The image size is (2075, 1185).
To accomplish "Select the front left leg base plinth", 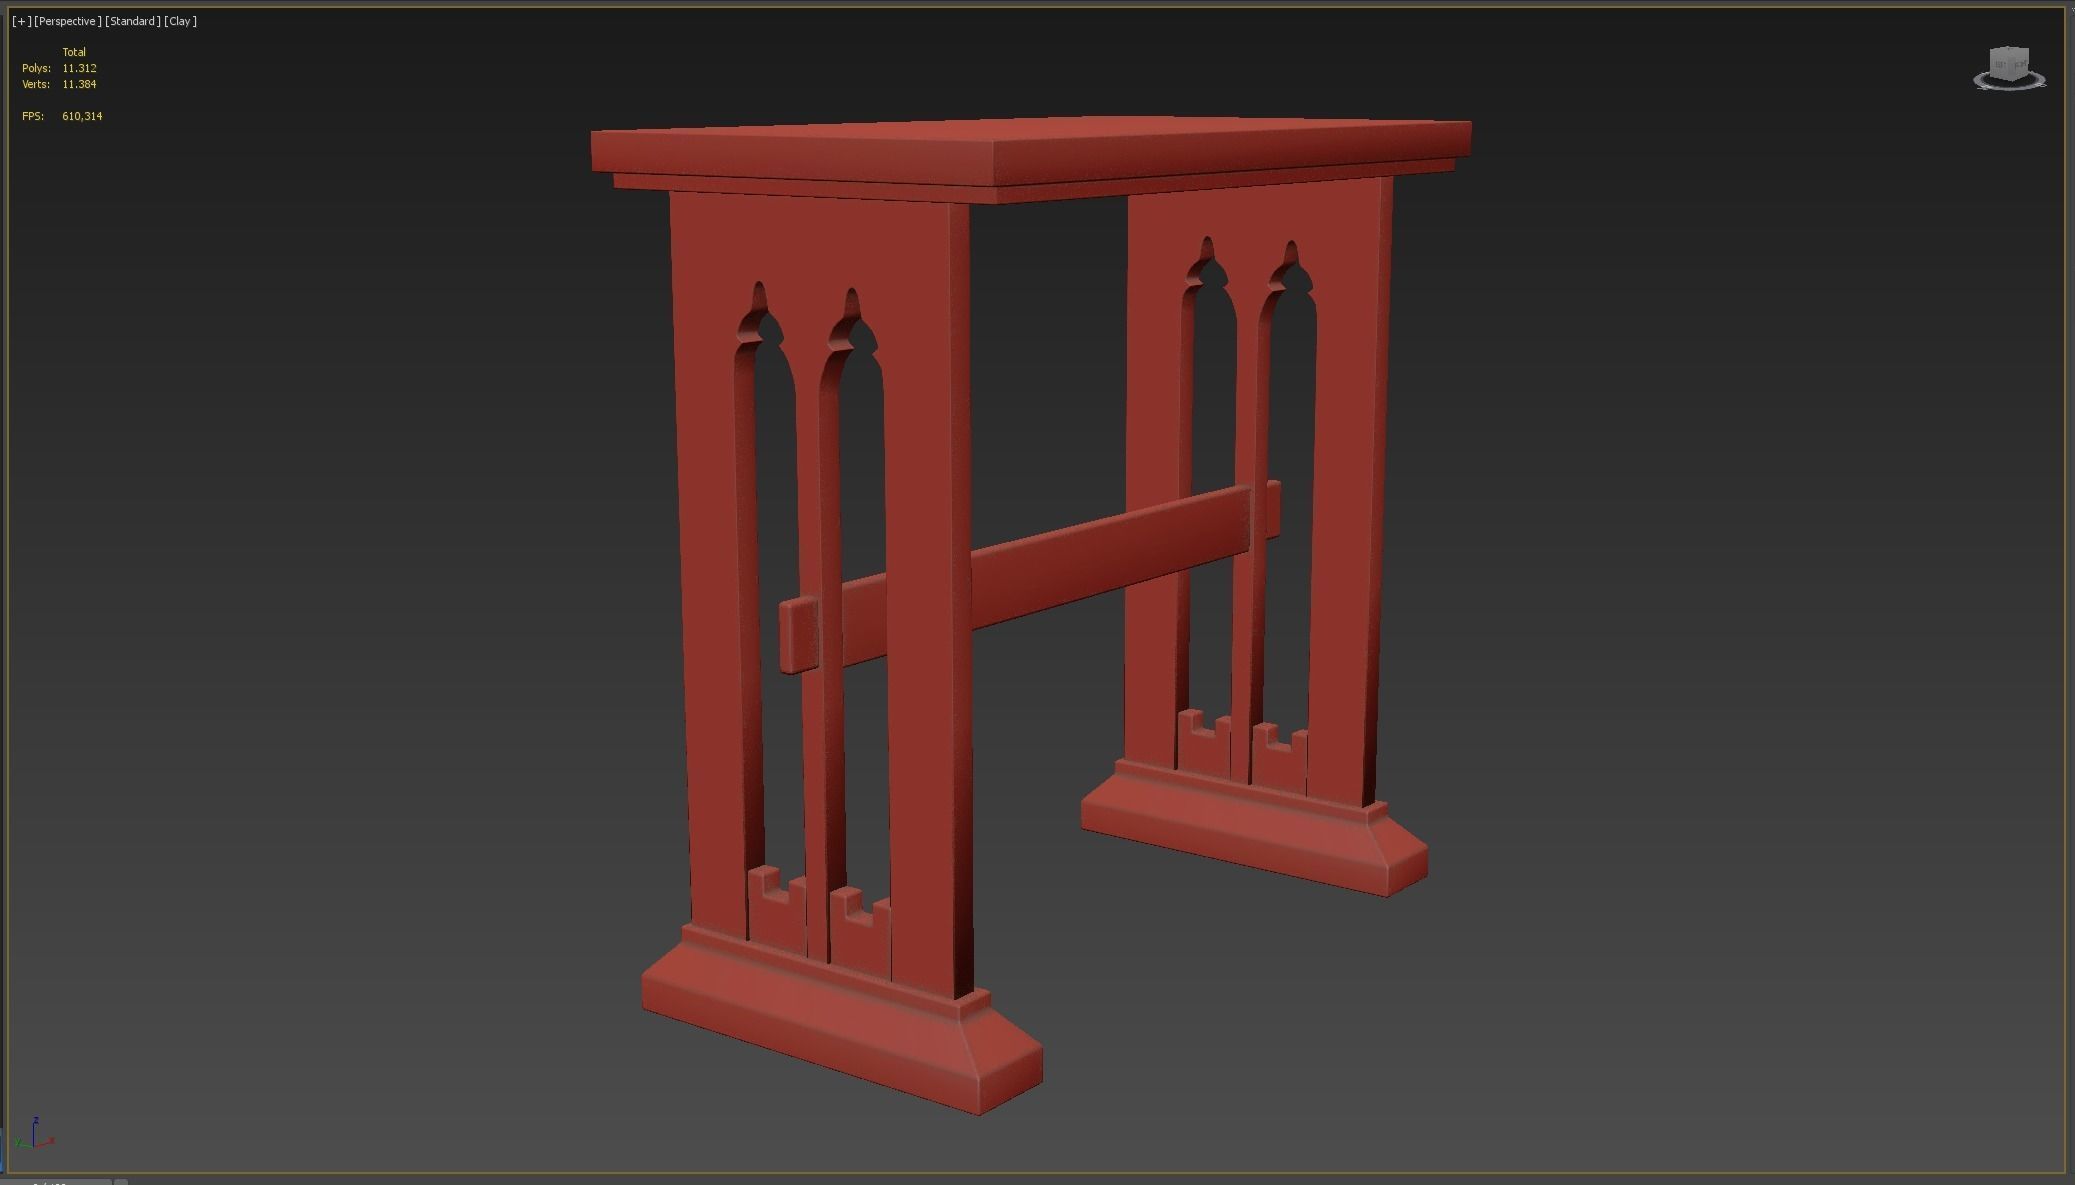I will (x=842, y=1020).
